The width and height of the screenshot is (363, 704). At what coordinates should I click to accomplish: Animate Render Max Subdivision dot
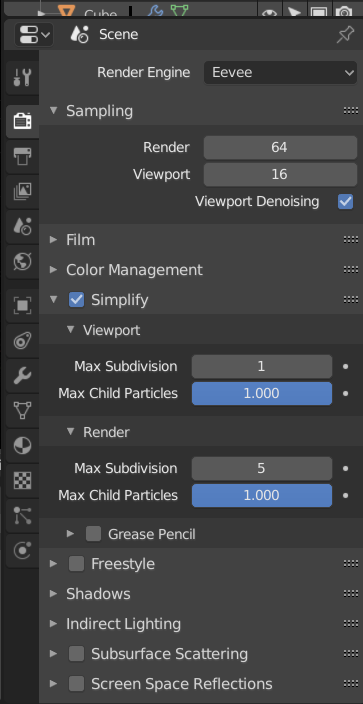tap(345, 468)
